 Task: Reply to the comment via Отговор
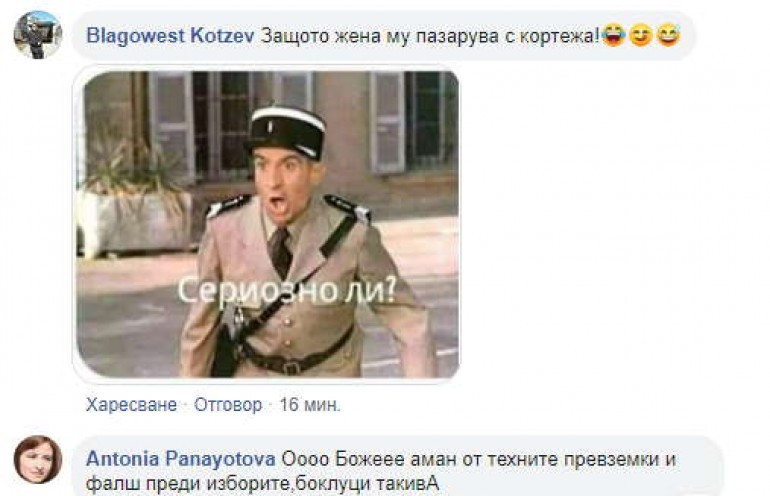coord(228,405)
